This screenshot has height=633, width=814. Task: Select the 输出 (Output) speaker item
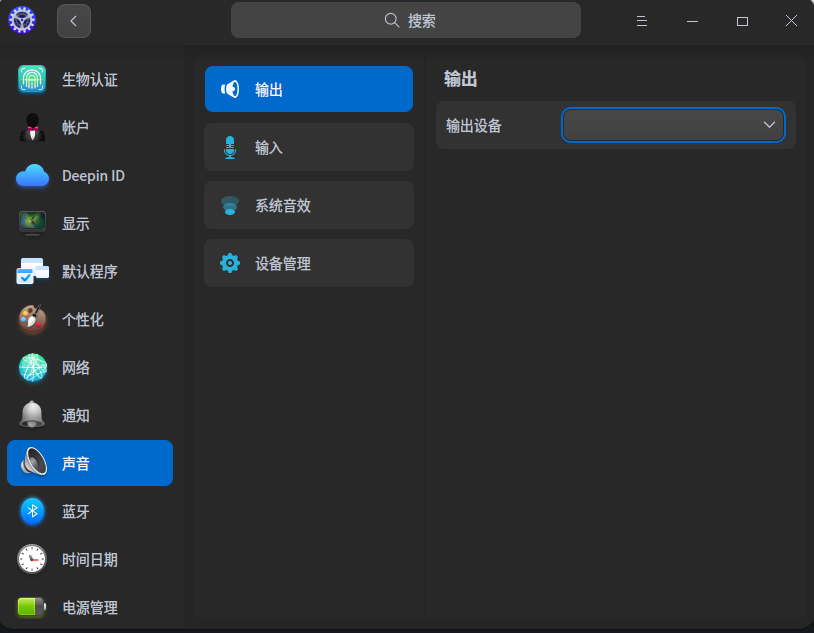click(308, 89)
